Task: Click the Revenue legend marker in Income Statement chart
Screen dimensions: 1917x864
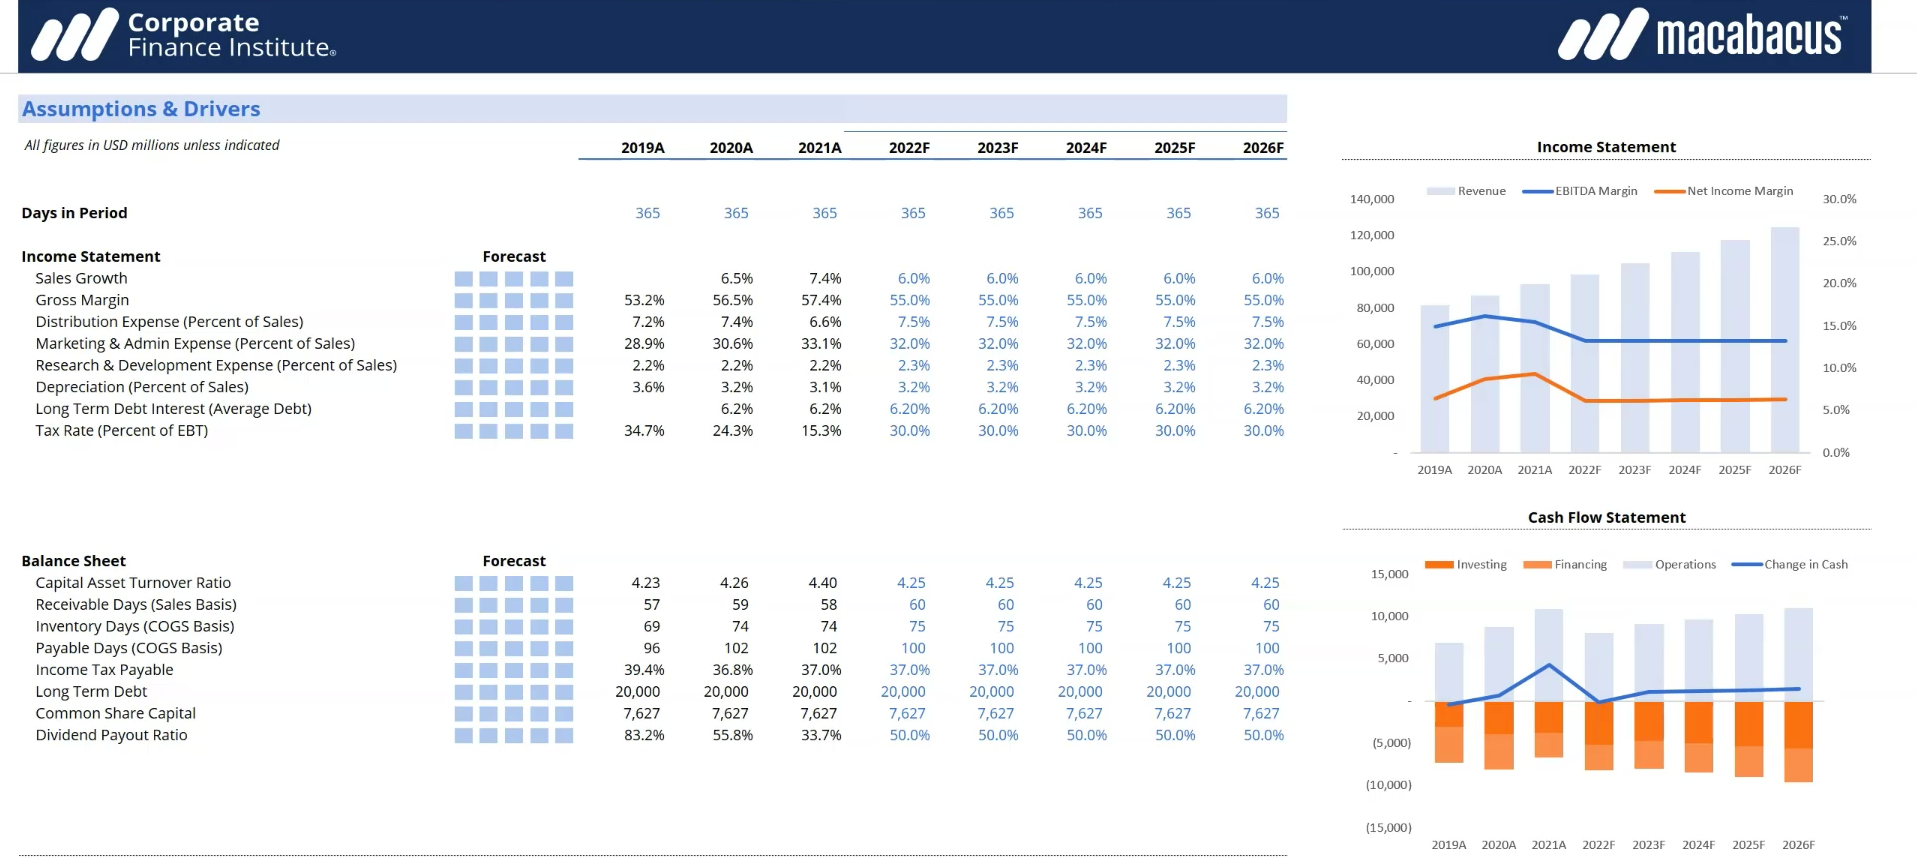Action: pyautogui.click(x=1440, y=191)
